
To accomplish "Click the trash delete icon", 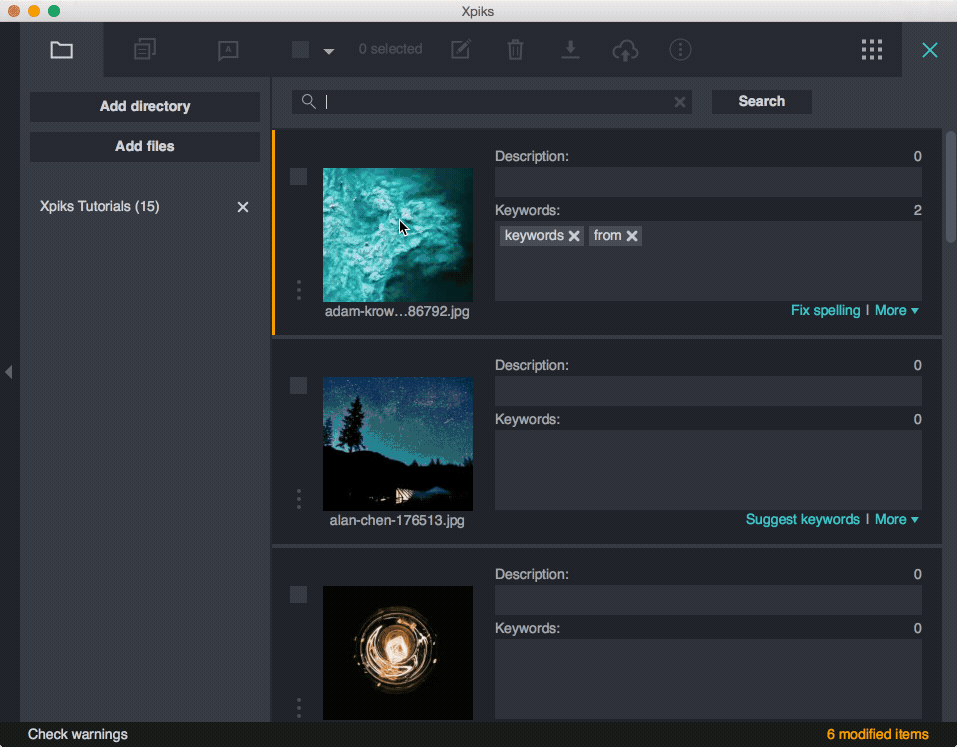I will (x=515, y=50).
